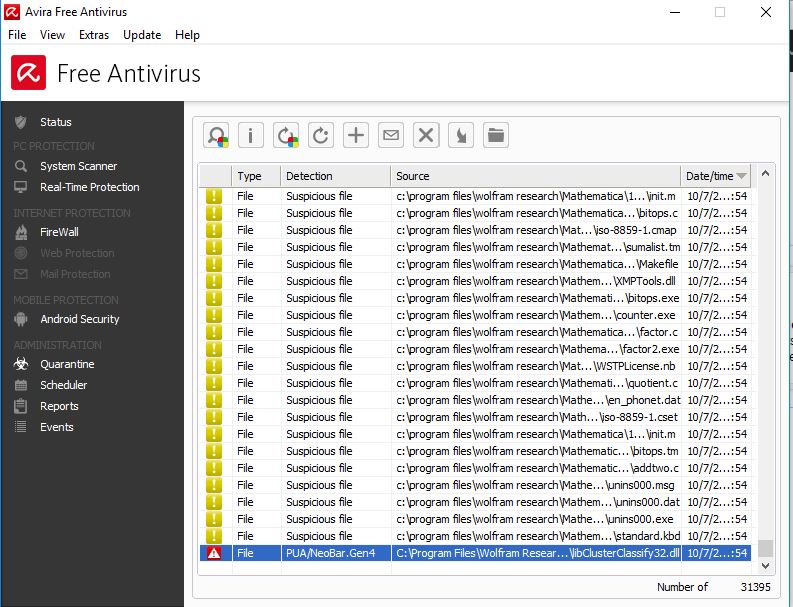Click the scrollbar up arrow
This screenshot has height=607, width=793.
(766, 174)
